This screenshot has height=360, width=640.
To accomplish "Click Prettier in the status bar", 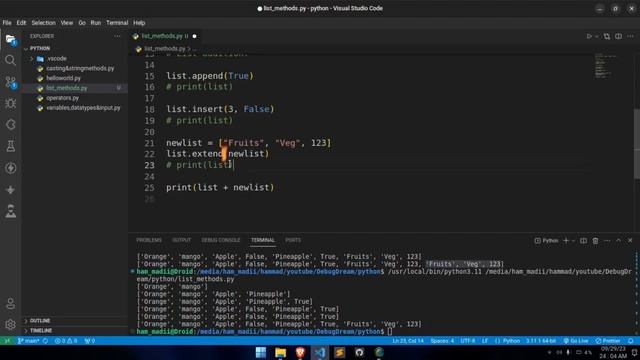I will [608, 341].
